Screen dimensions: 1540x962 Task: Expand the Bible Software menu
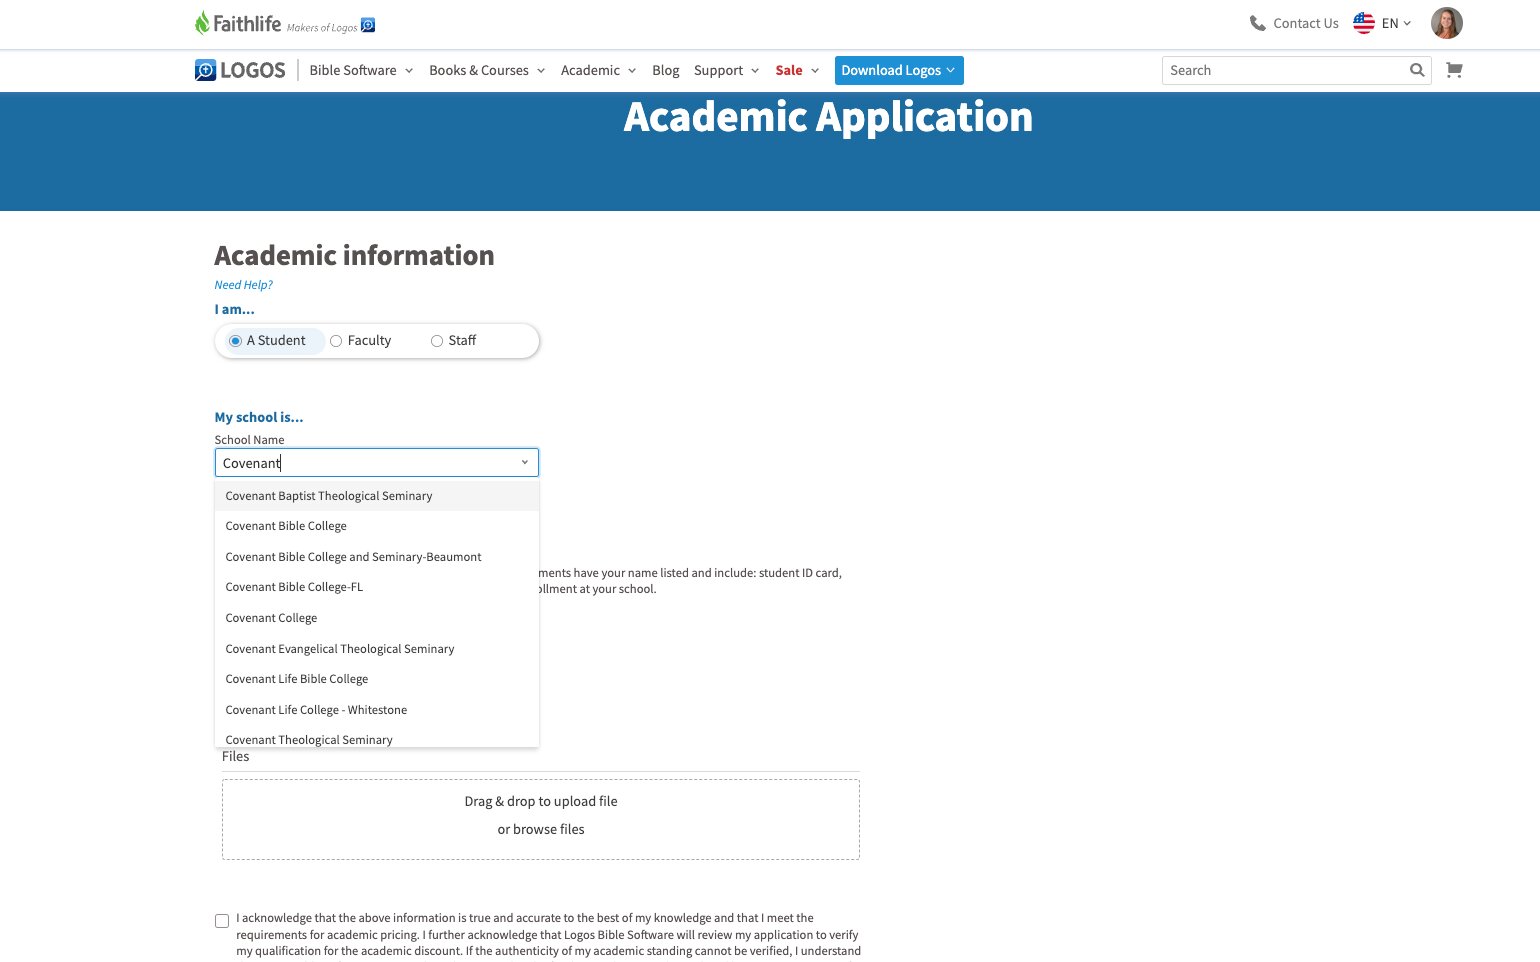(361, 70)
